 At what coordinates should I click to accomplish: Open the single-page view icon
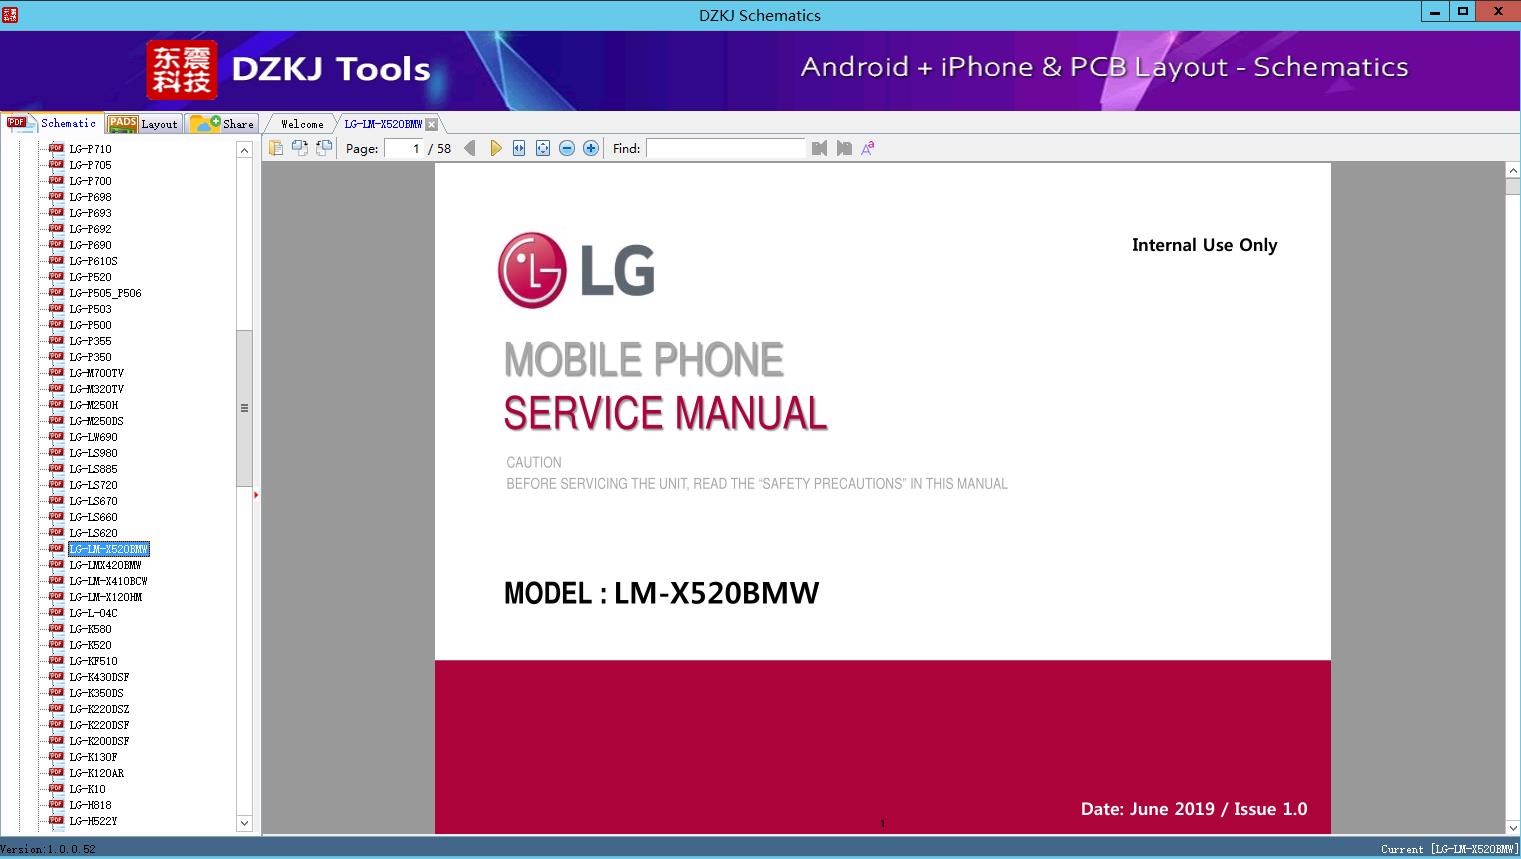coord(275,146)
